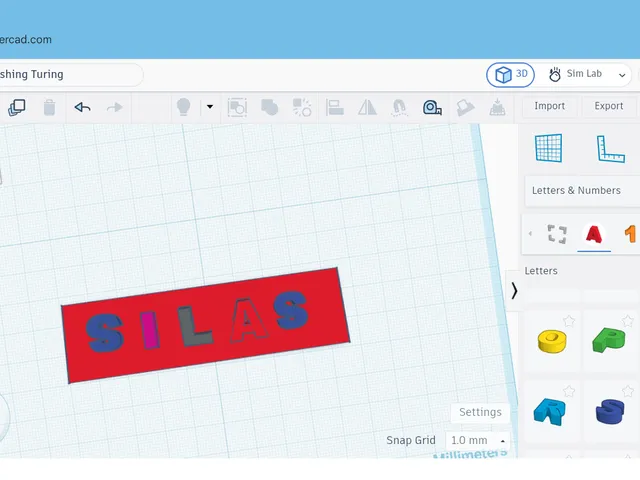Click the Group shapes icon
Screen dimensions: 640x480
(x=237, y=108)
